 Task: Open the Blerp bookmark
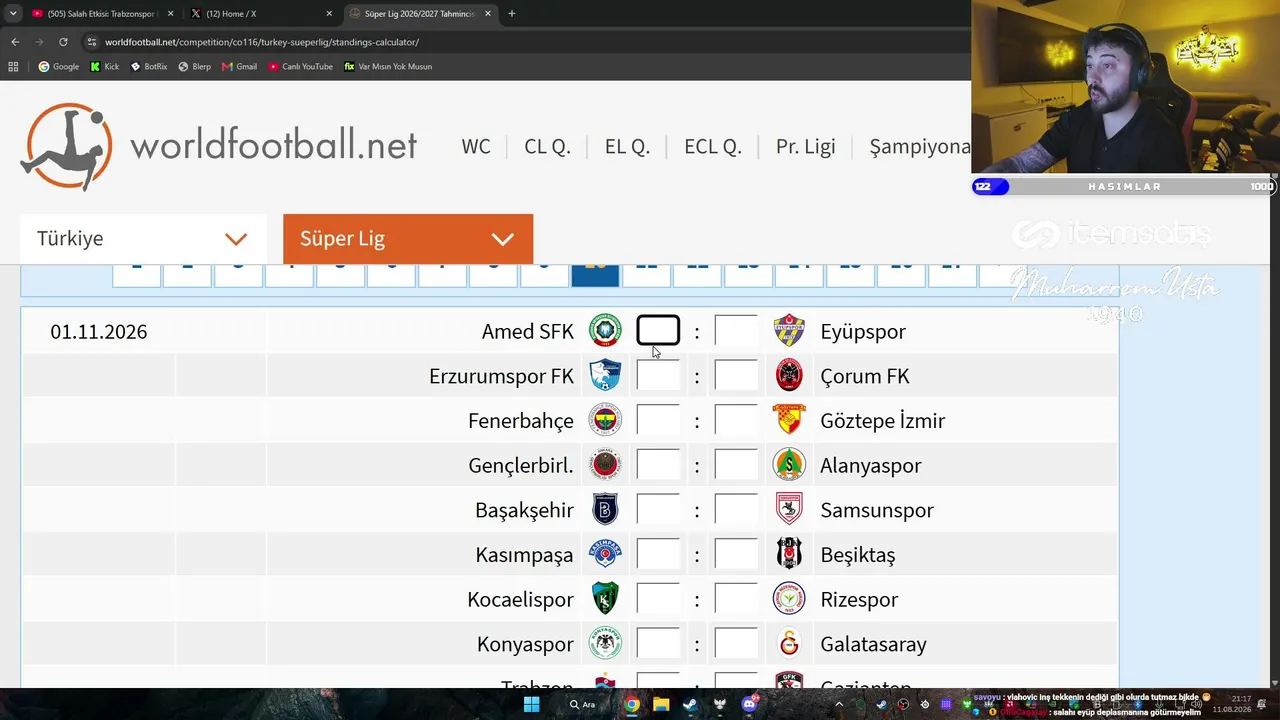tap(195, 67)
